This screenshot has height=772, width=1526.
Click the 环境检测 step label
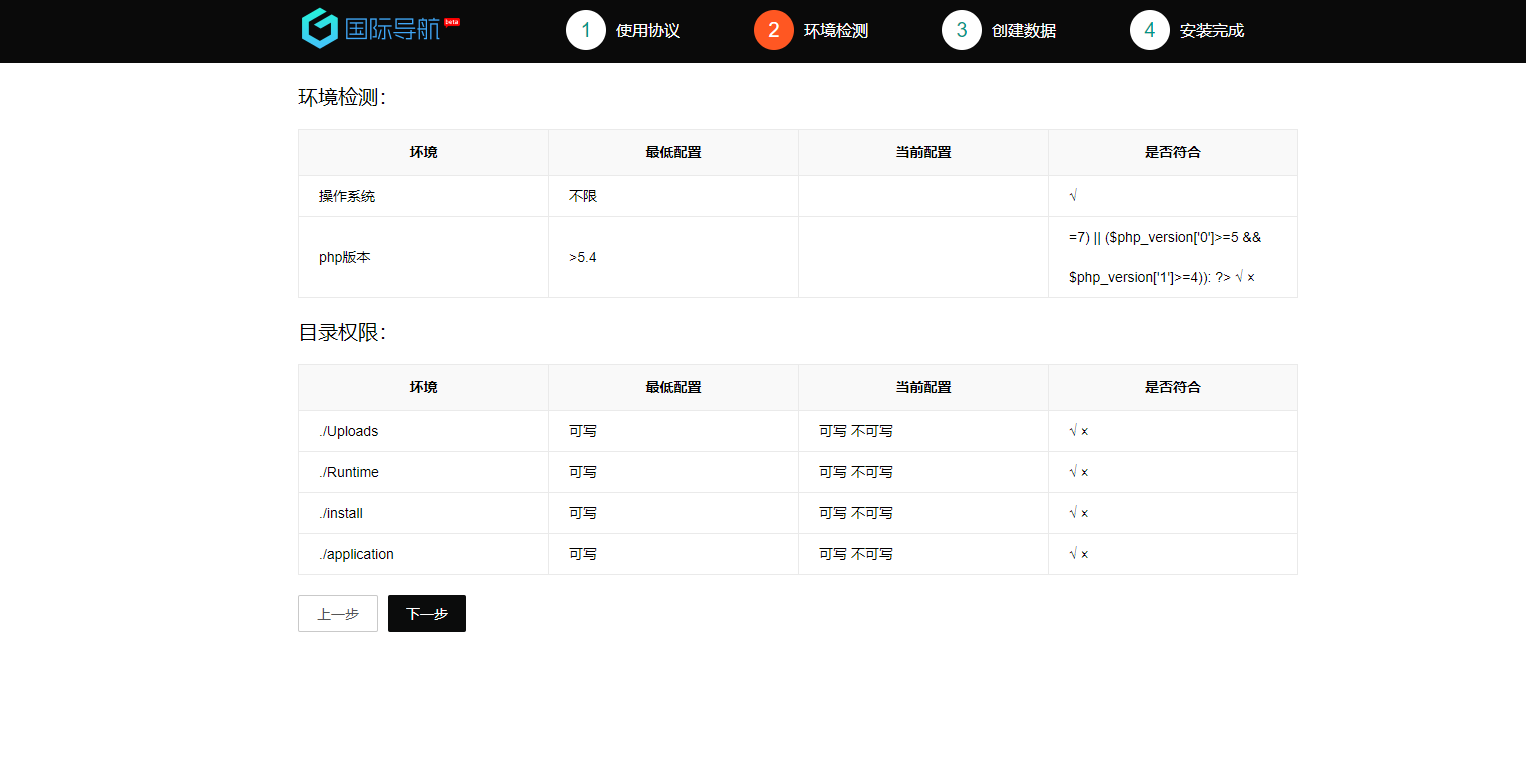tap(836, 31)
